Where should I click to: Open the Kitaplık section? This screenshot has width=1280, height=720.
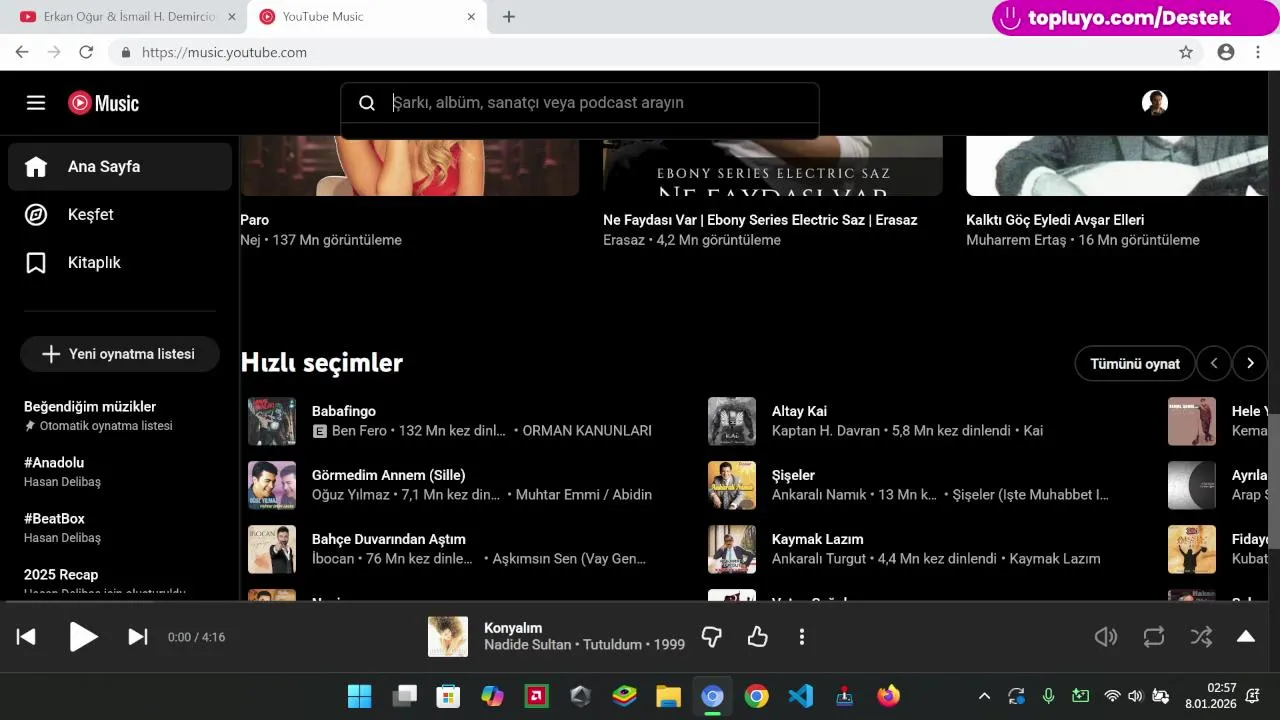120,263
